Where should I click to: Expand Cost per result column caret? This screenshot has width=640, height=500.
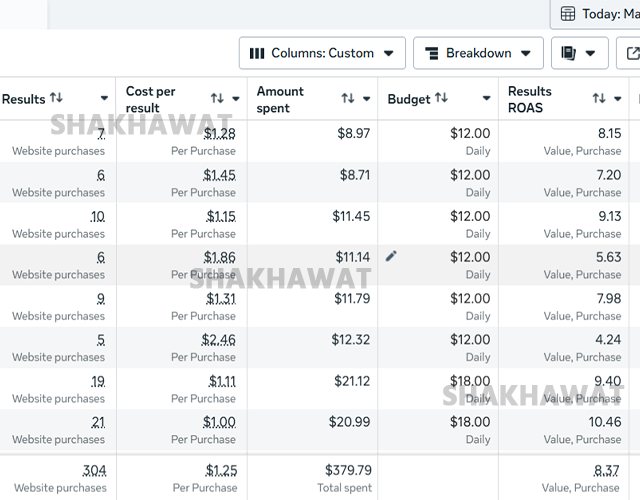coord(236,98)
